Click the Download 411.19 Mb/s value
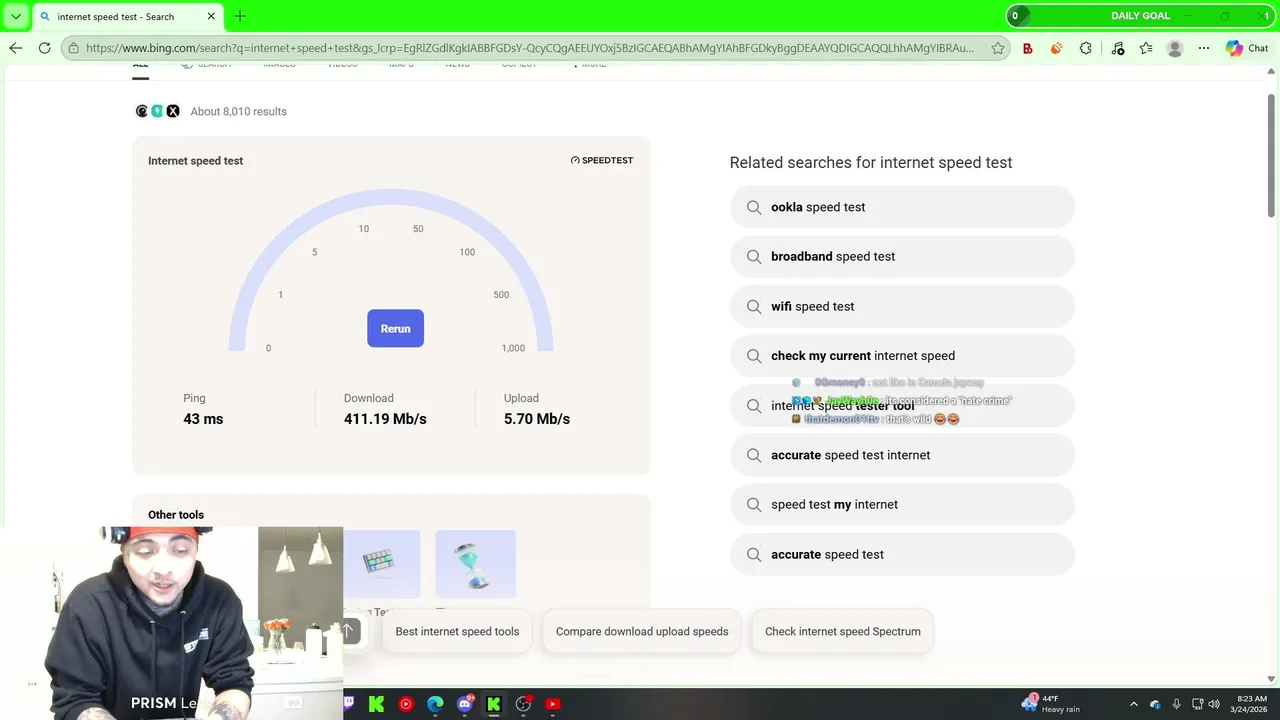The width and height of the screenshot is (1280, 720). [x=385, y=419]
